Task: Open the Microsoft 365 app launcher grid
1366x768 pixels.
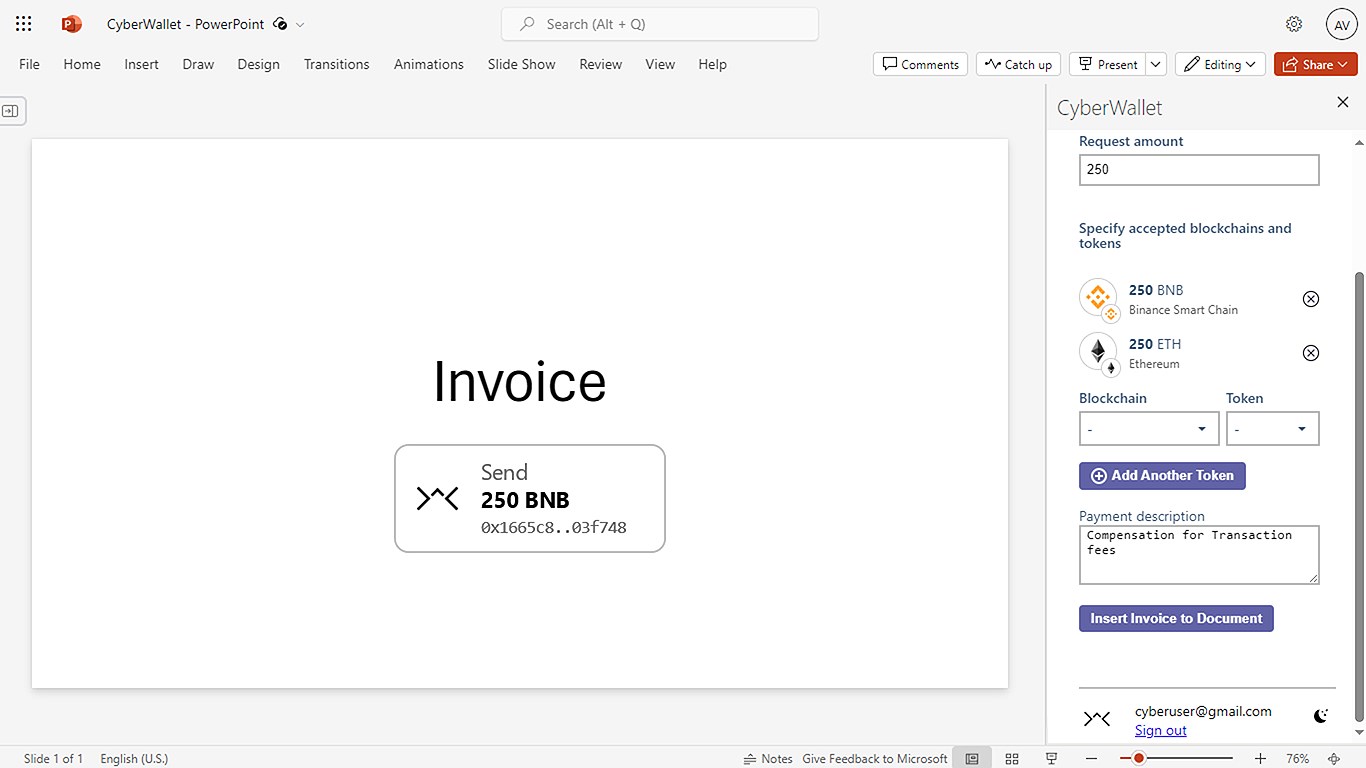Action: 24,24
